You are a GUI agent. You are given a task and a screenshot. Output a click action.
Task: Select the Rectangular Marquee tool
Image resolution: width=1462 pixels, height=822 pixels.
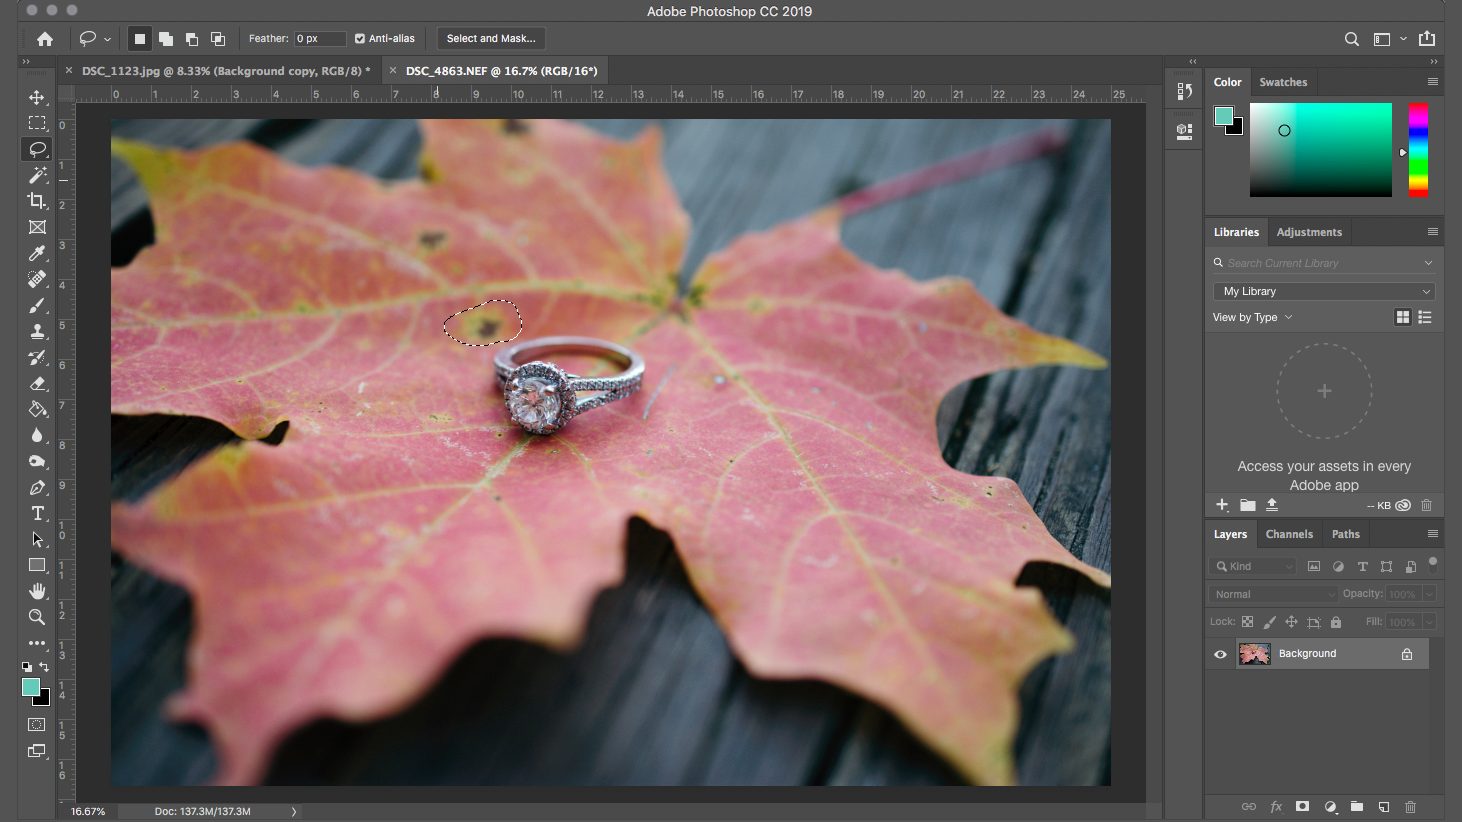coord(37,123)
